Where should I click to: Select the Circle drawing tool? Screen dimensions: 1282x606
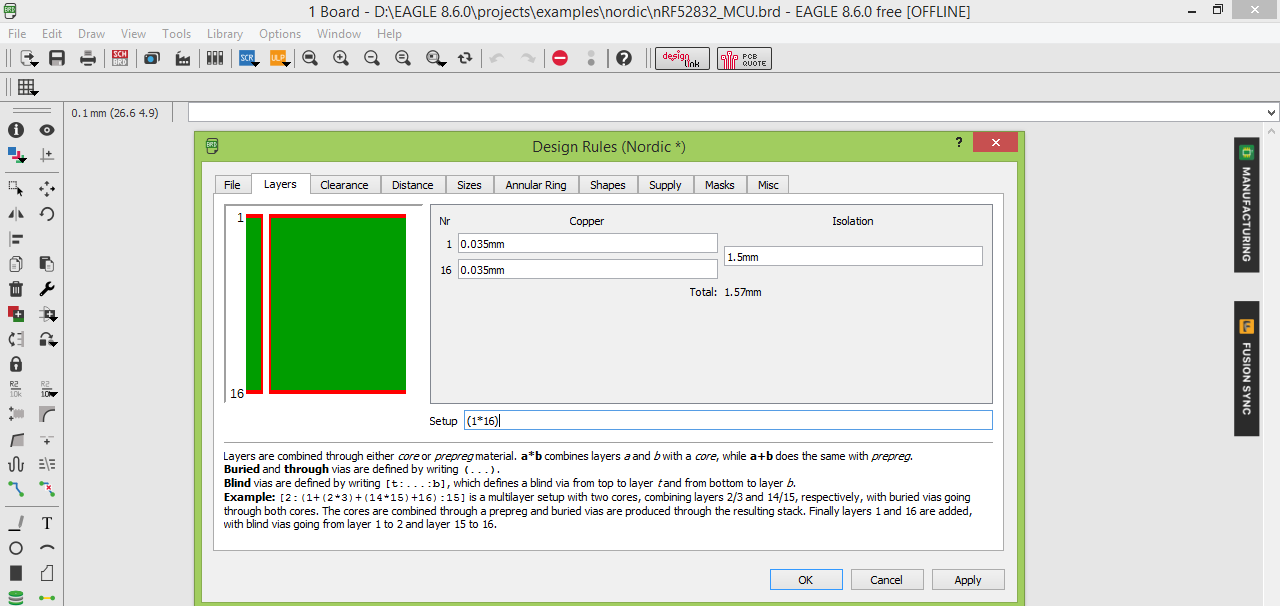click(x=16, y=548)
